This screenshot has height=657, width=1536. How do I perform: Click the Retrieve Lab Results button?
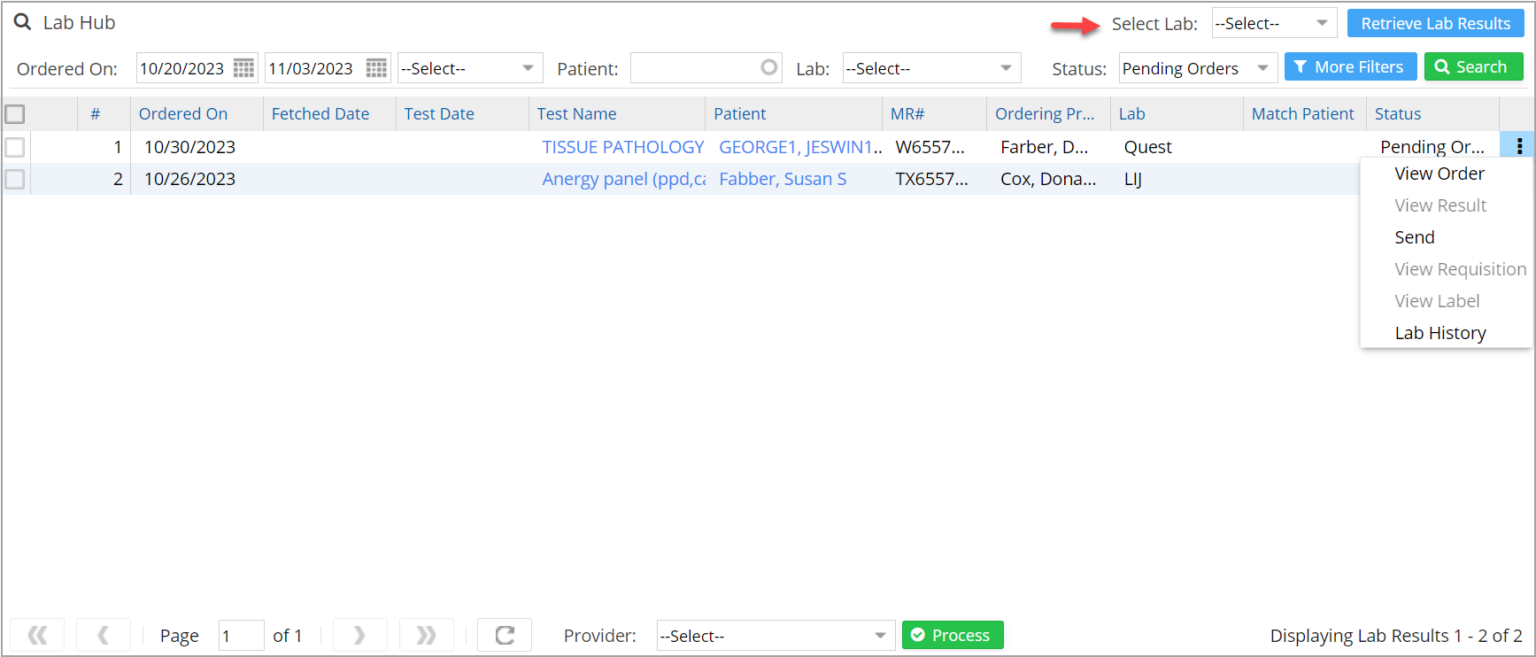pos(1435,22)
